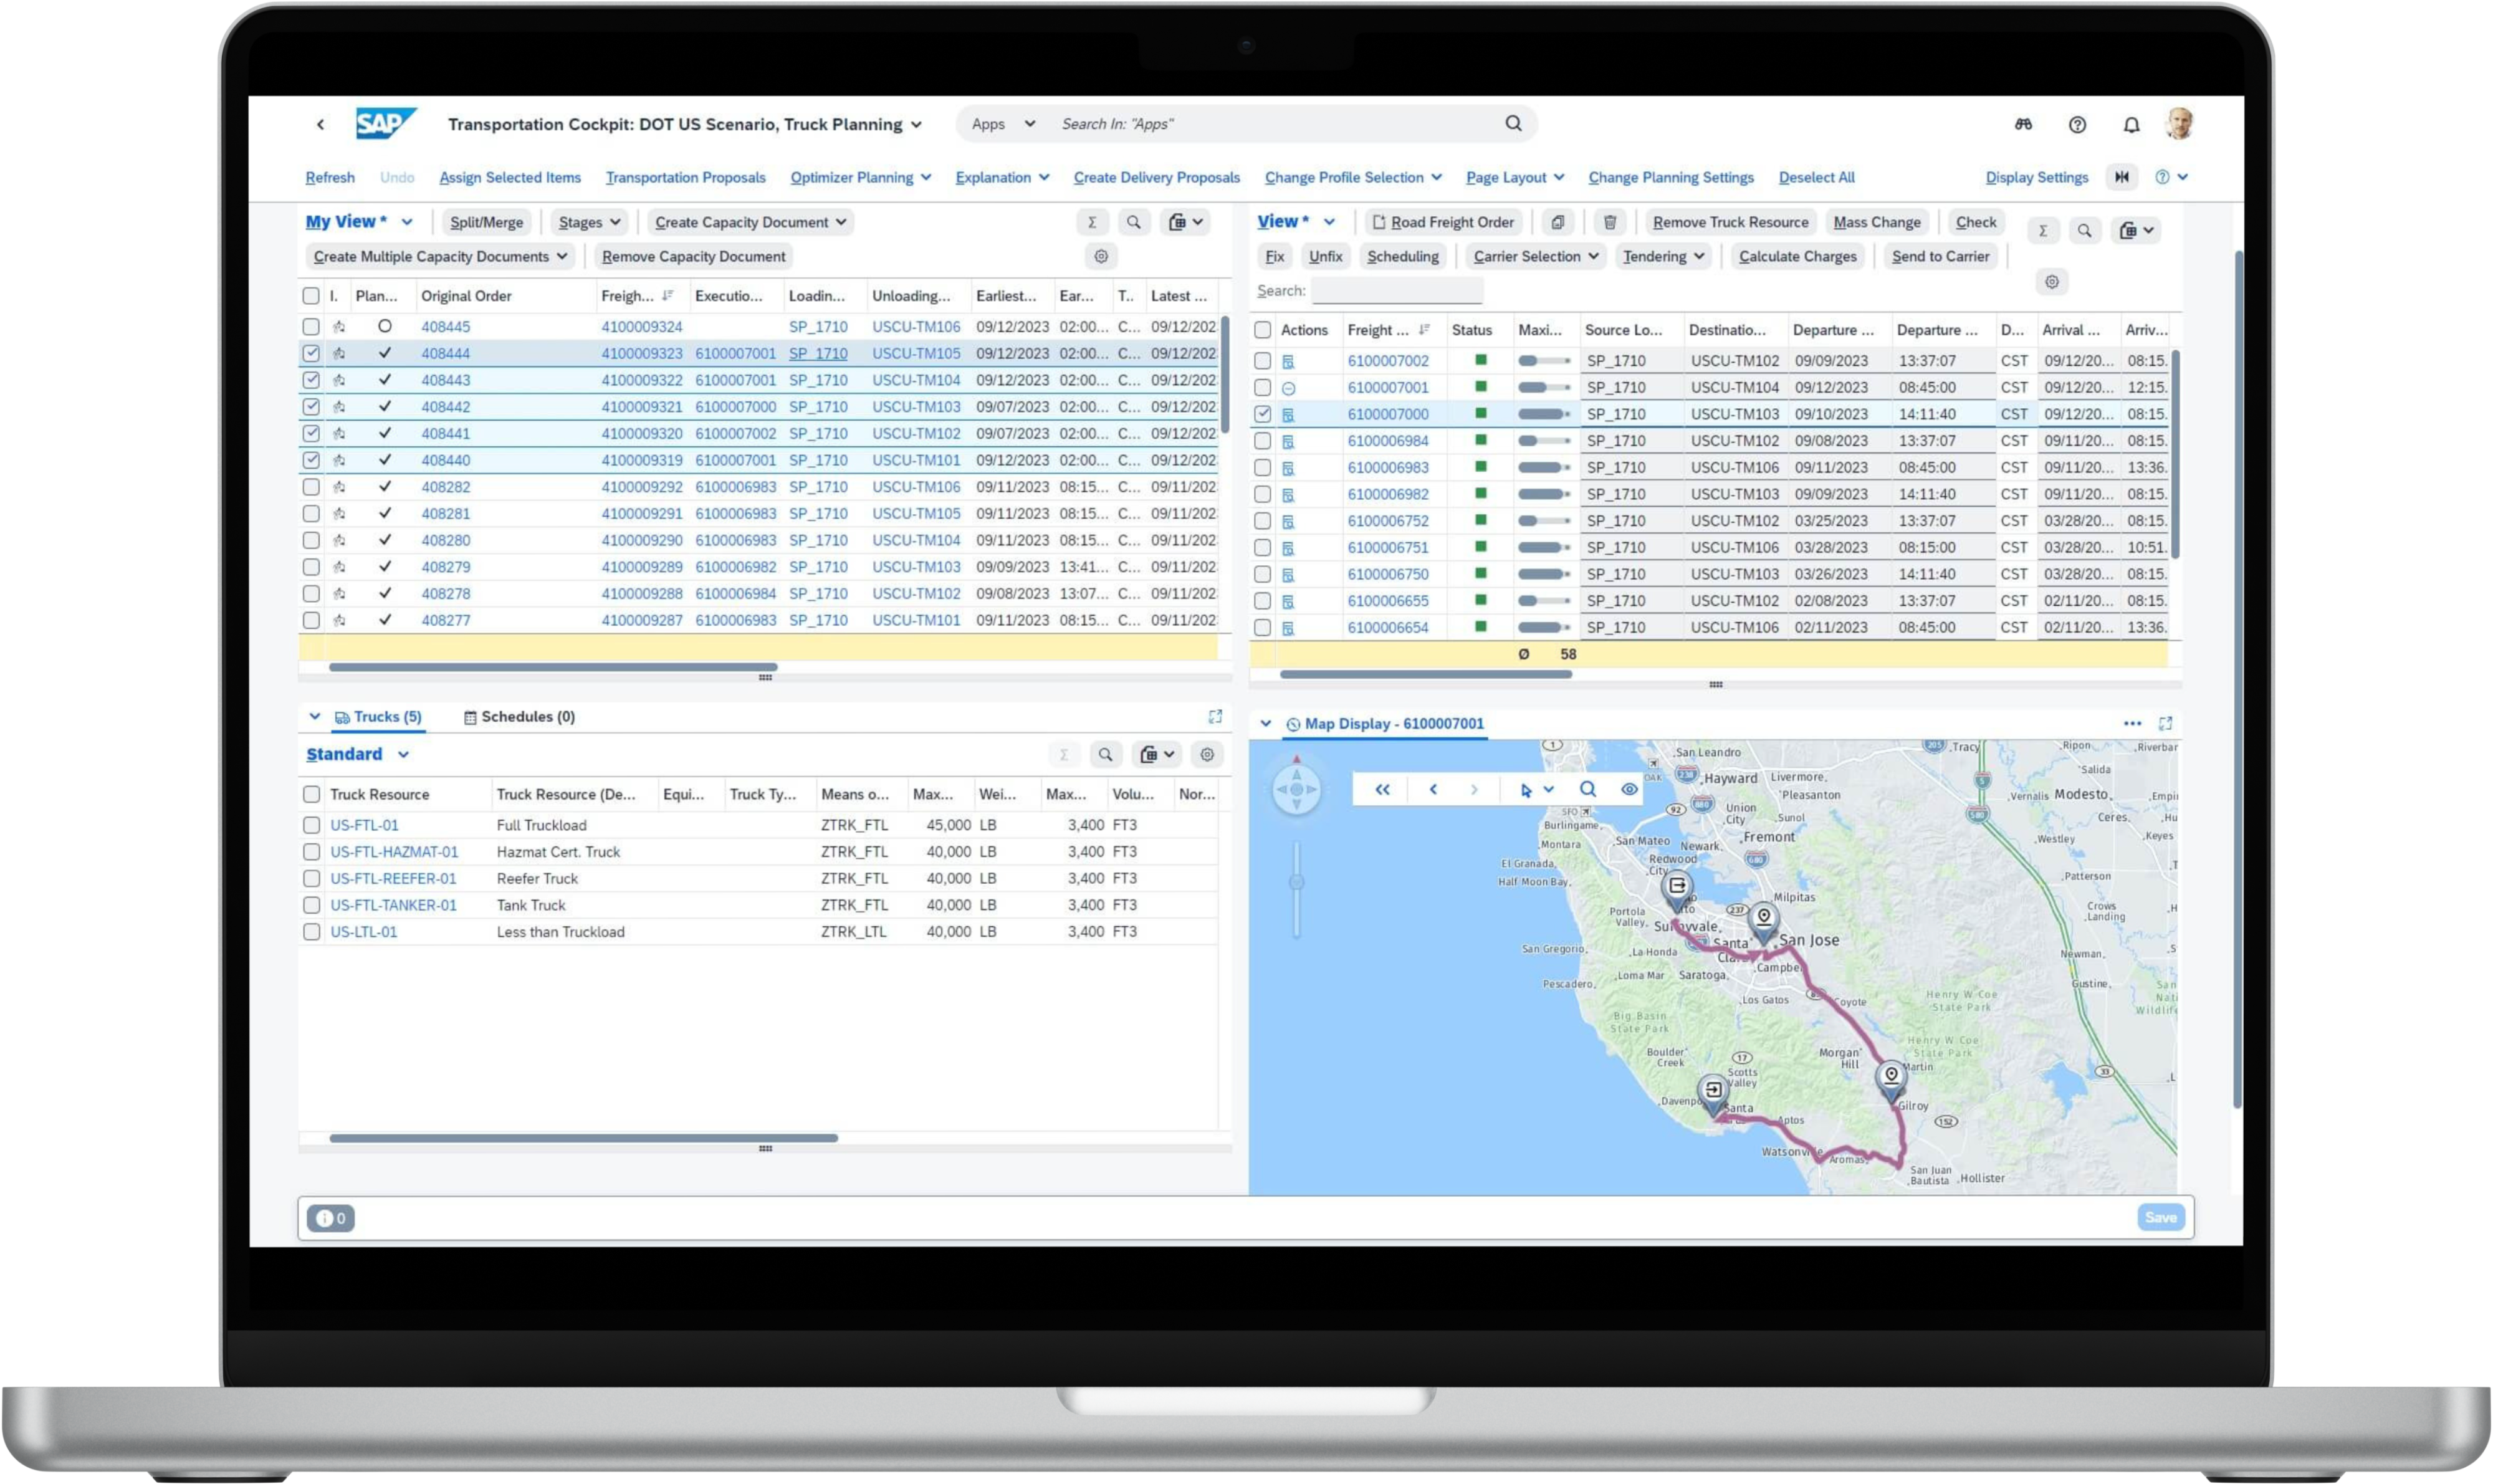This screenshot has height=1484, width=2493.
Task: Maximize the Map Display panel
Action: 2165,723
